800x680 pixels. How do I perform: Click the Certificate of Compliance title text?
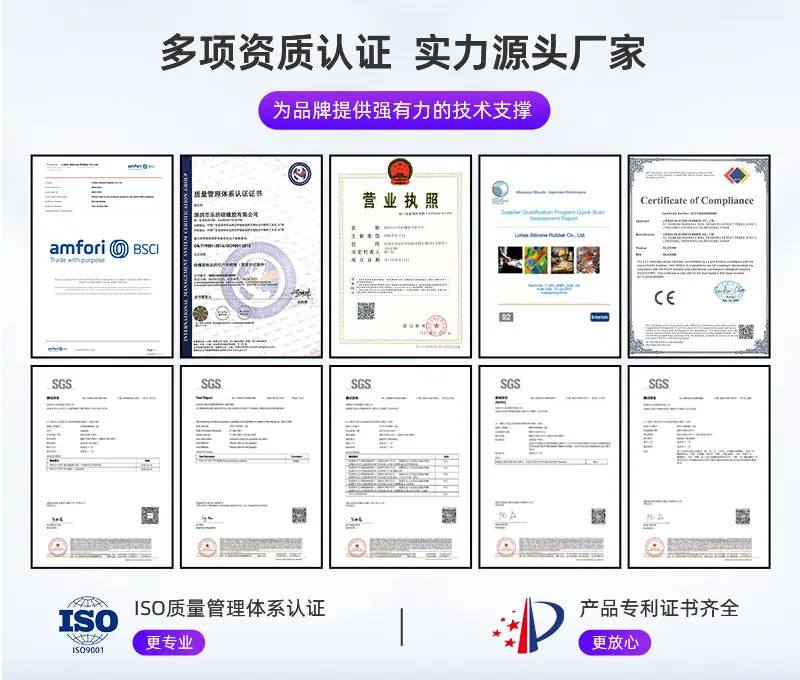[x=697, y=200]
